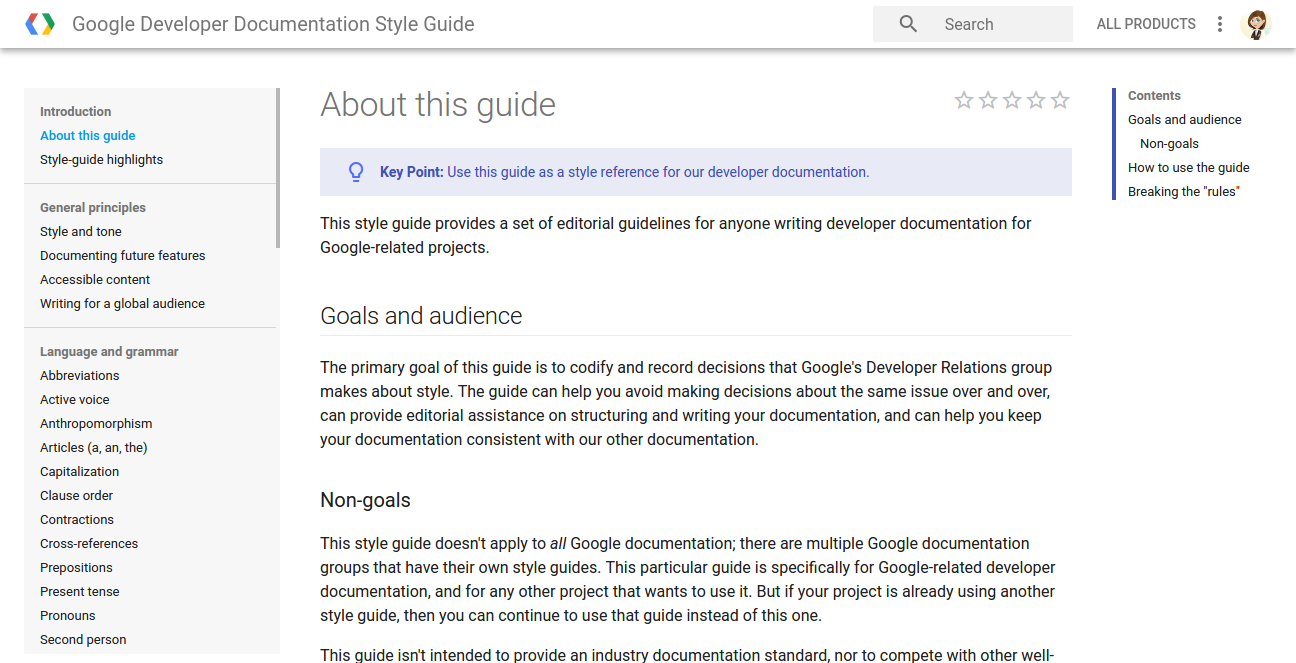
Task: Open the user avatar account menu
Action: (x=1256, y=24)
